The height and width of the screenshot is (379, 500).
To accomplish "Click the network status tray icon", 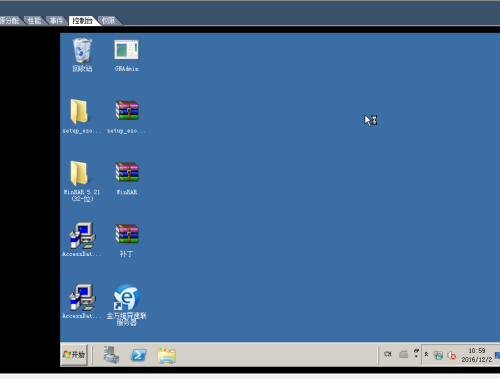I will click(438, 355).
